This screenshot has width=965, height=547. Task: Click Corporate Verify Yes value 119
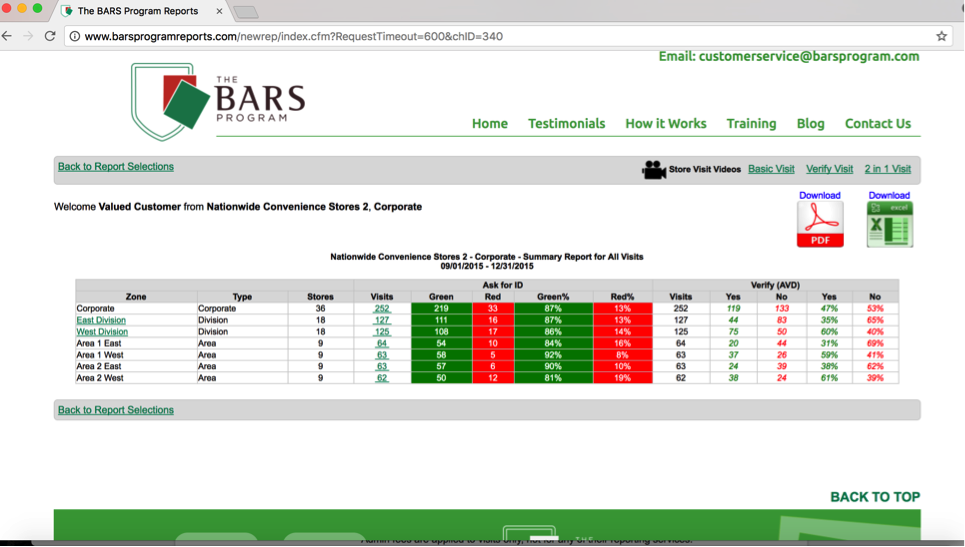click(x=733, y=308)
